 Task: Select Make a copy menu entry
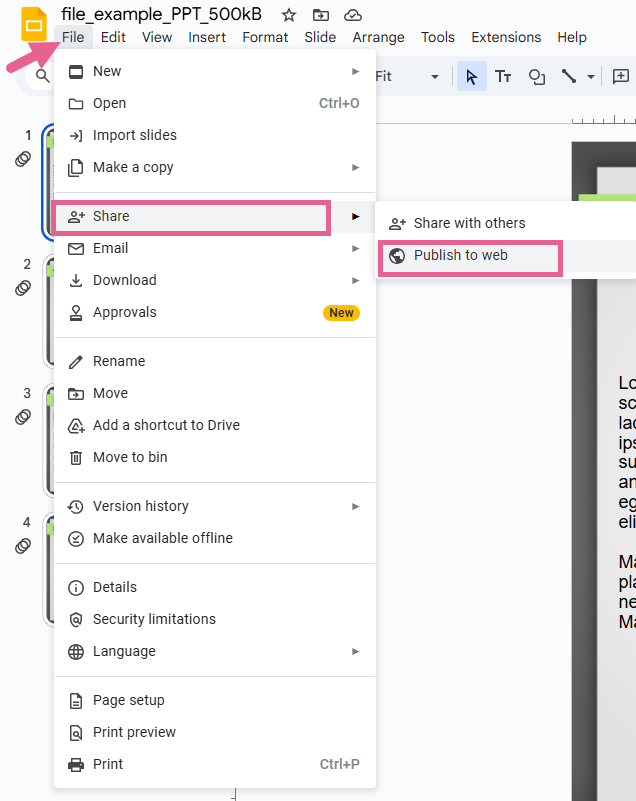[x=133, y=167]
